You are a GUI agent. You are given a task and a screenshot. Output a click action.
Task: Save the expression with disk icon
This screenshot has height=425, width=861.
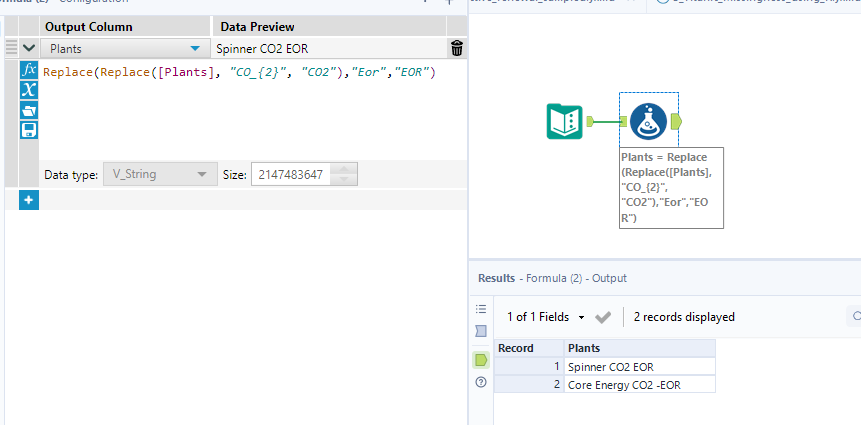coord(29,130)
